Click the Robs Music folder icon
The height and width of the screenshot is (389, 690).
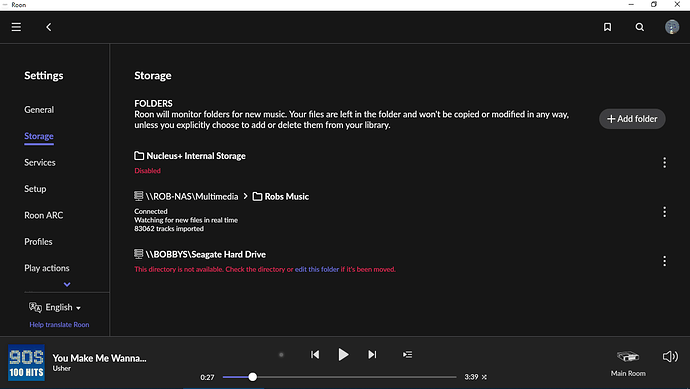tap(257, 196)
